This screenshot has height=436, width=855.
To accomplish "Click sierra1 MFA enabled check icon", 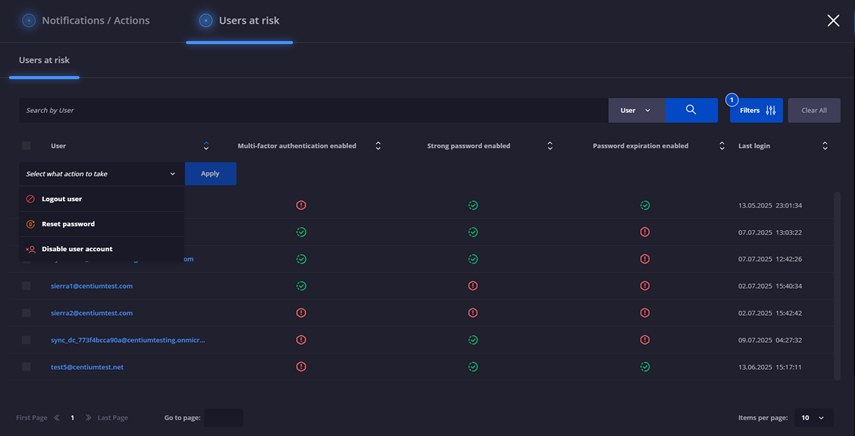I will coord(301,286).
